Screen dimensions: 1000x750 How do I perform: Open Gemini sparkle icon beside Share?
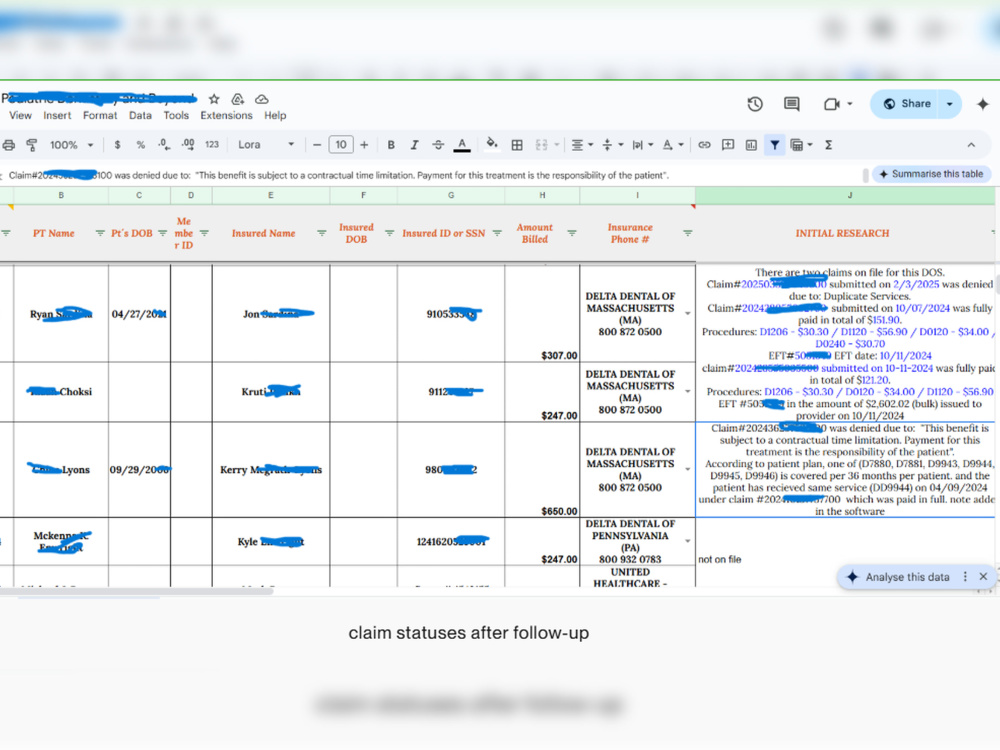click(x=982, y=104)
